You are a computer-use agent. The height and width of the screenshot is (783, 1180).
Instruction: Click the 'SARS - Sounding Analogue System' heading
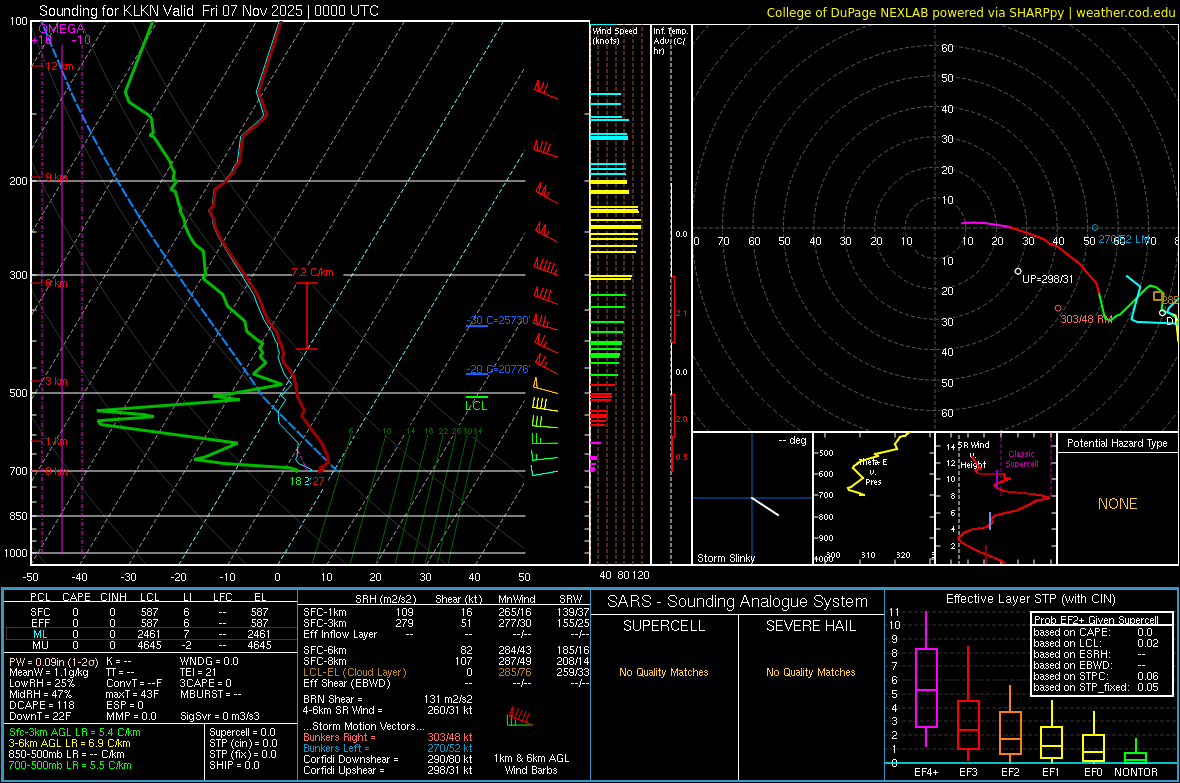pyautogui.click(x=738, y=602)
